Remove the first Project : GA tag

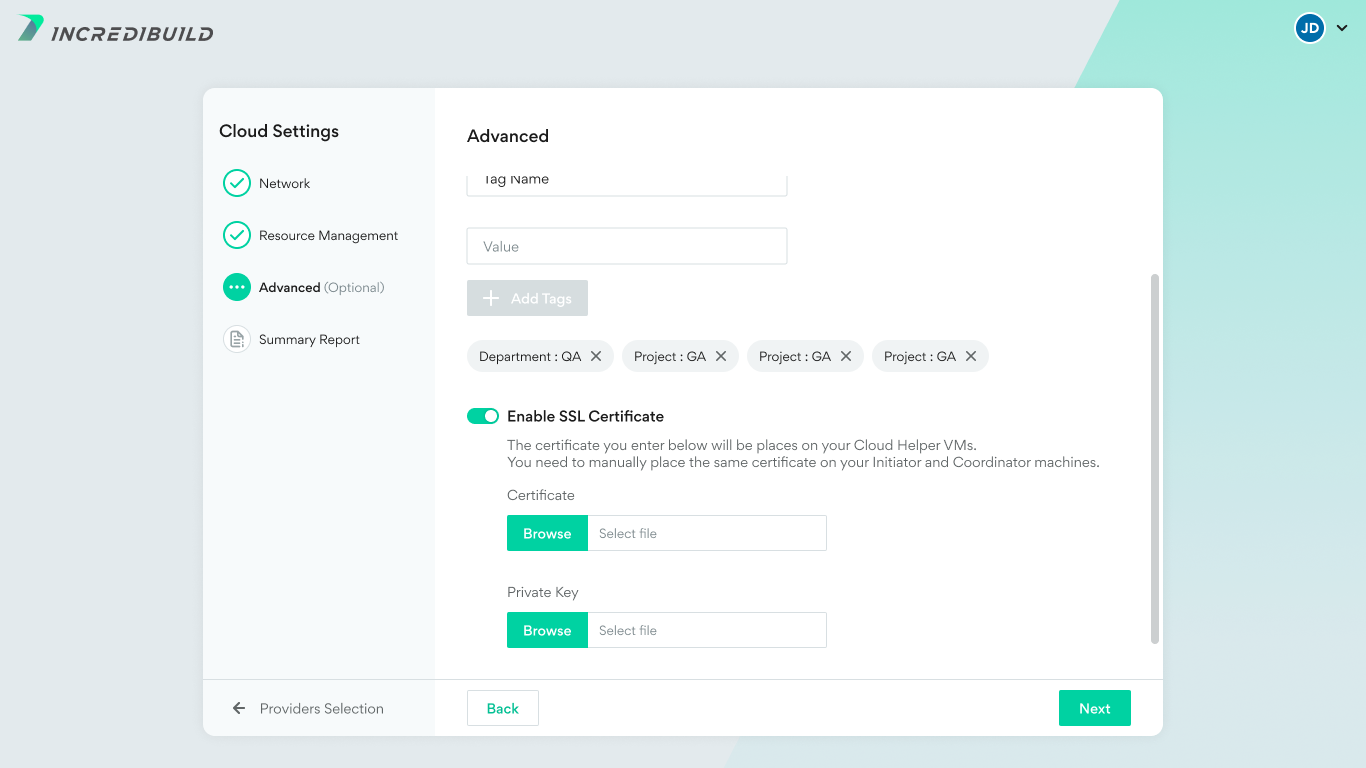tap(721, 356)
